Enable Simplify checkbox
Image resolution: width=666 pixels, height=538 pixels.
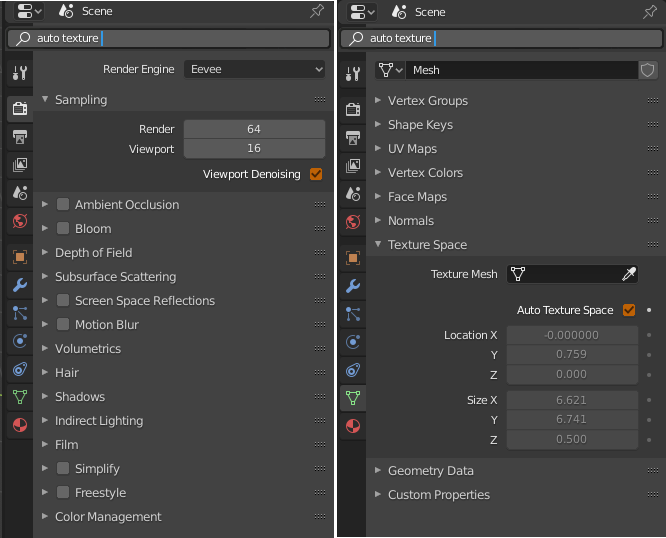pos(63,468)
